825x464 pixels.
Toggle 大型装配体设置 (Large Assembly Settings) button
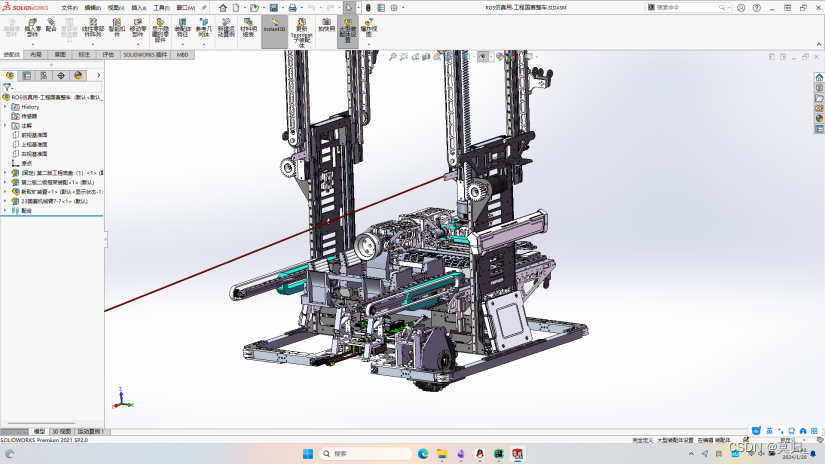pyautogui.click(x=348, y=32)
